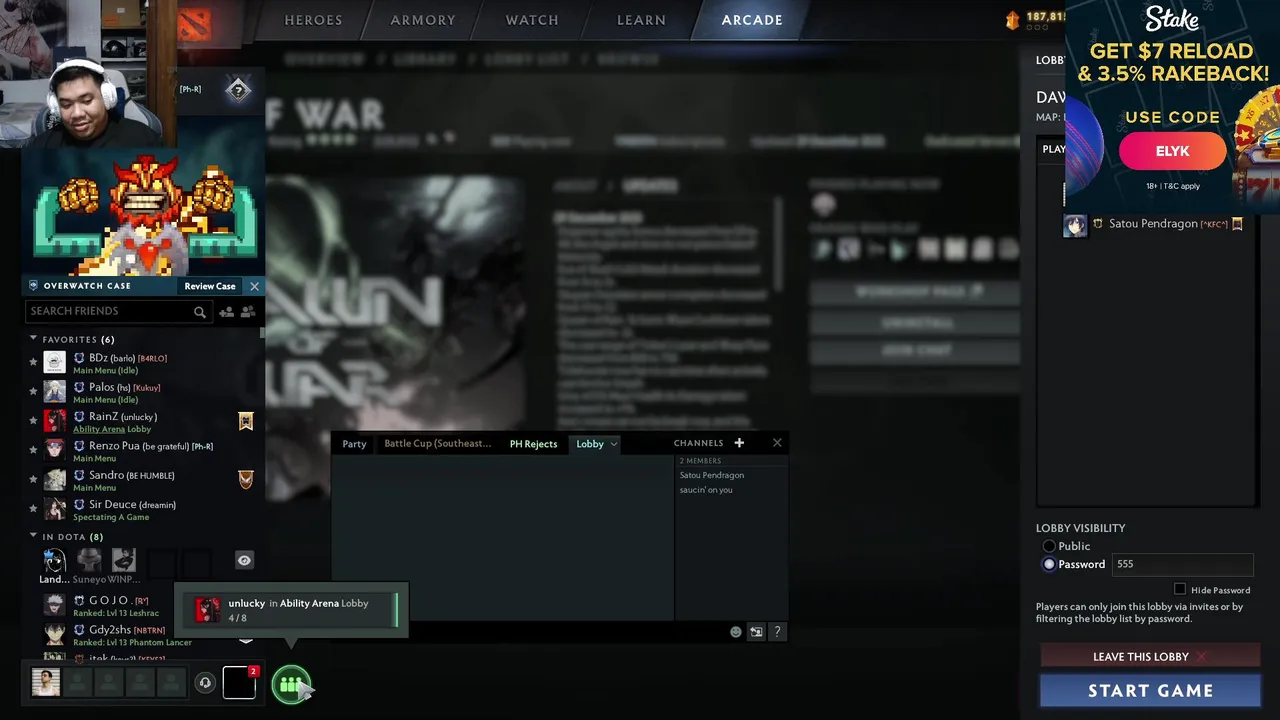Open the Lobby tab dropdown arrow
Image resolution: width=1280 pixels, height=720 pixels.
(613, 444)
